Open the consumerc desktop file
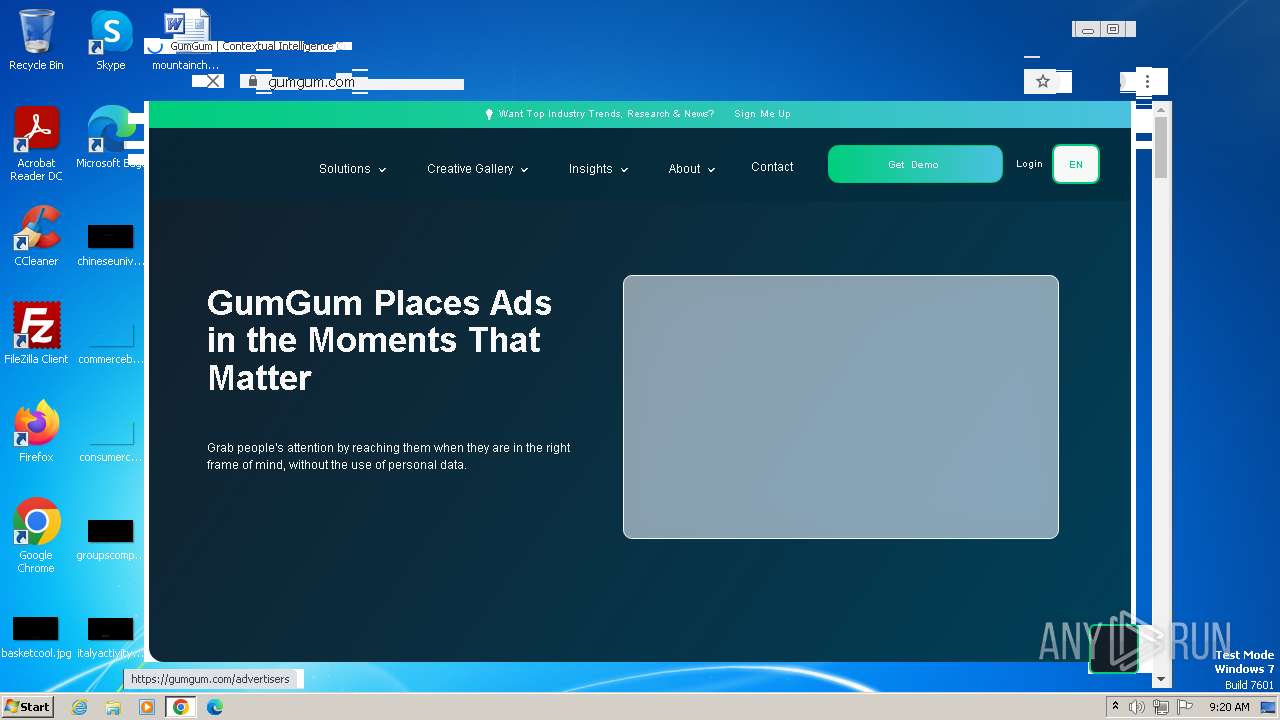Screen dimensions: 1280x720 (x=110, y=441)
